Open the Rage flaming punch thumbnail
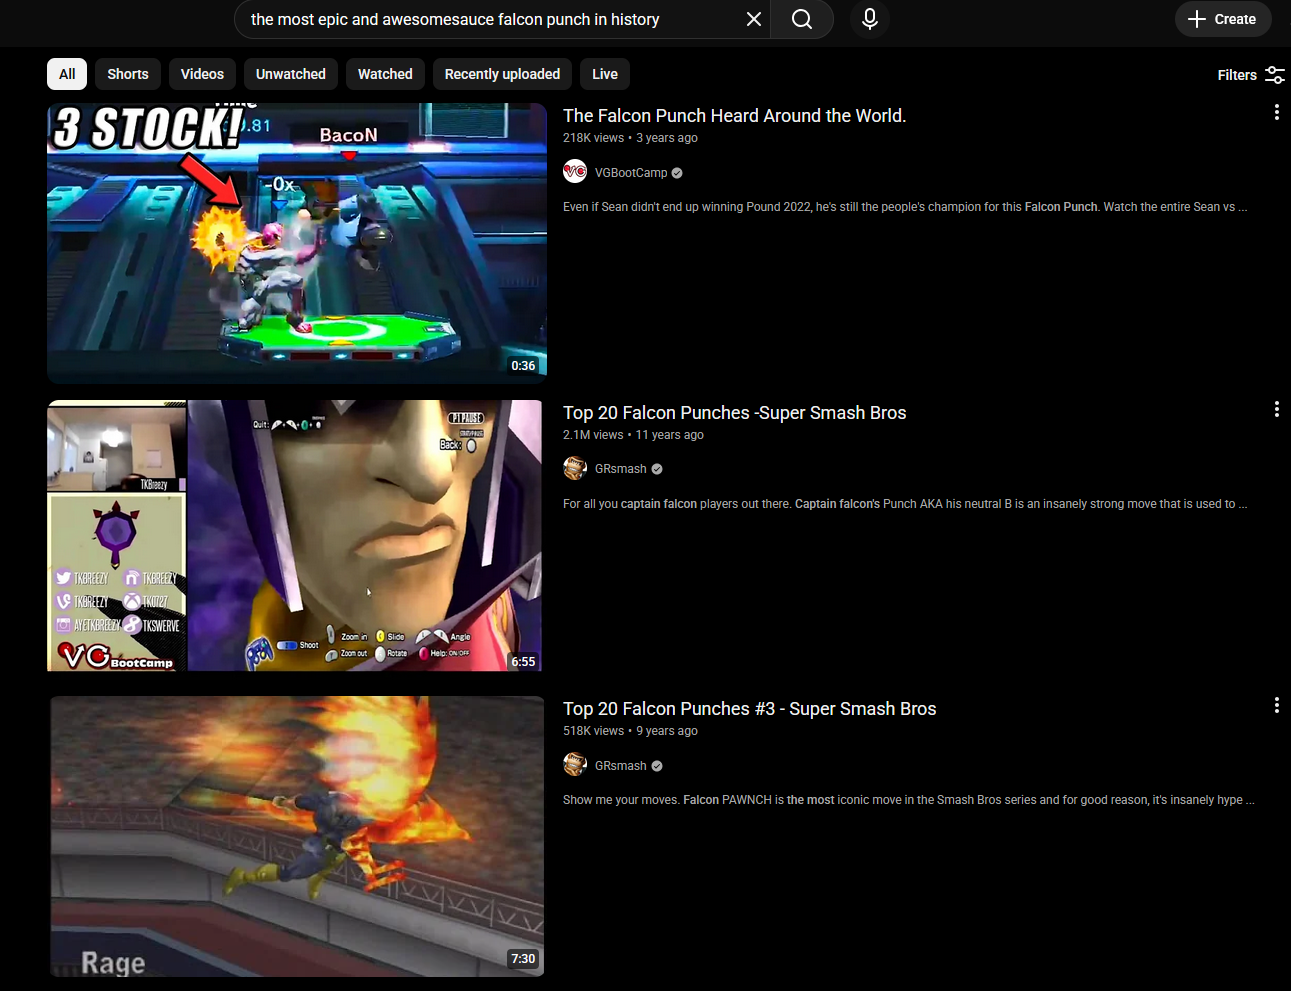Screen dimensions: 1291x991 point(297,836)
